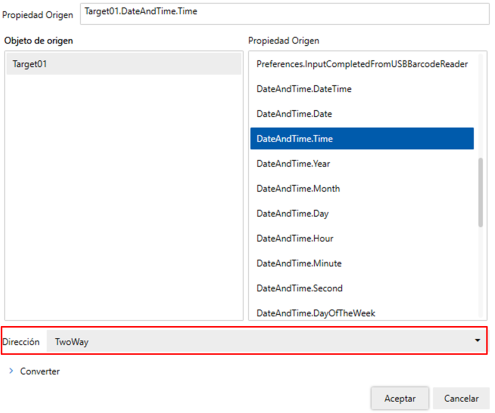Image resolution: width=495 pixels, height=413 pixels.
Task: Pick DateAndTime.Minute from the list
Action: click(362, 263)
